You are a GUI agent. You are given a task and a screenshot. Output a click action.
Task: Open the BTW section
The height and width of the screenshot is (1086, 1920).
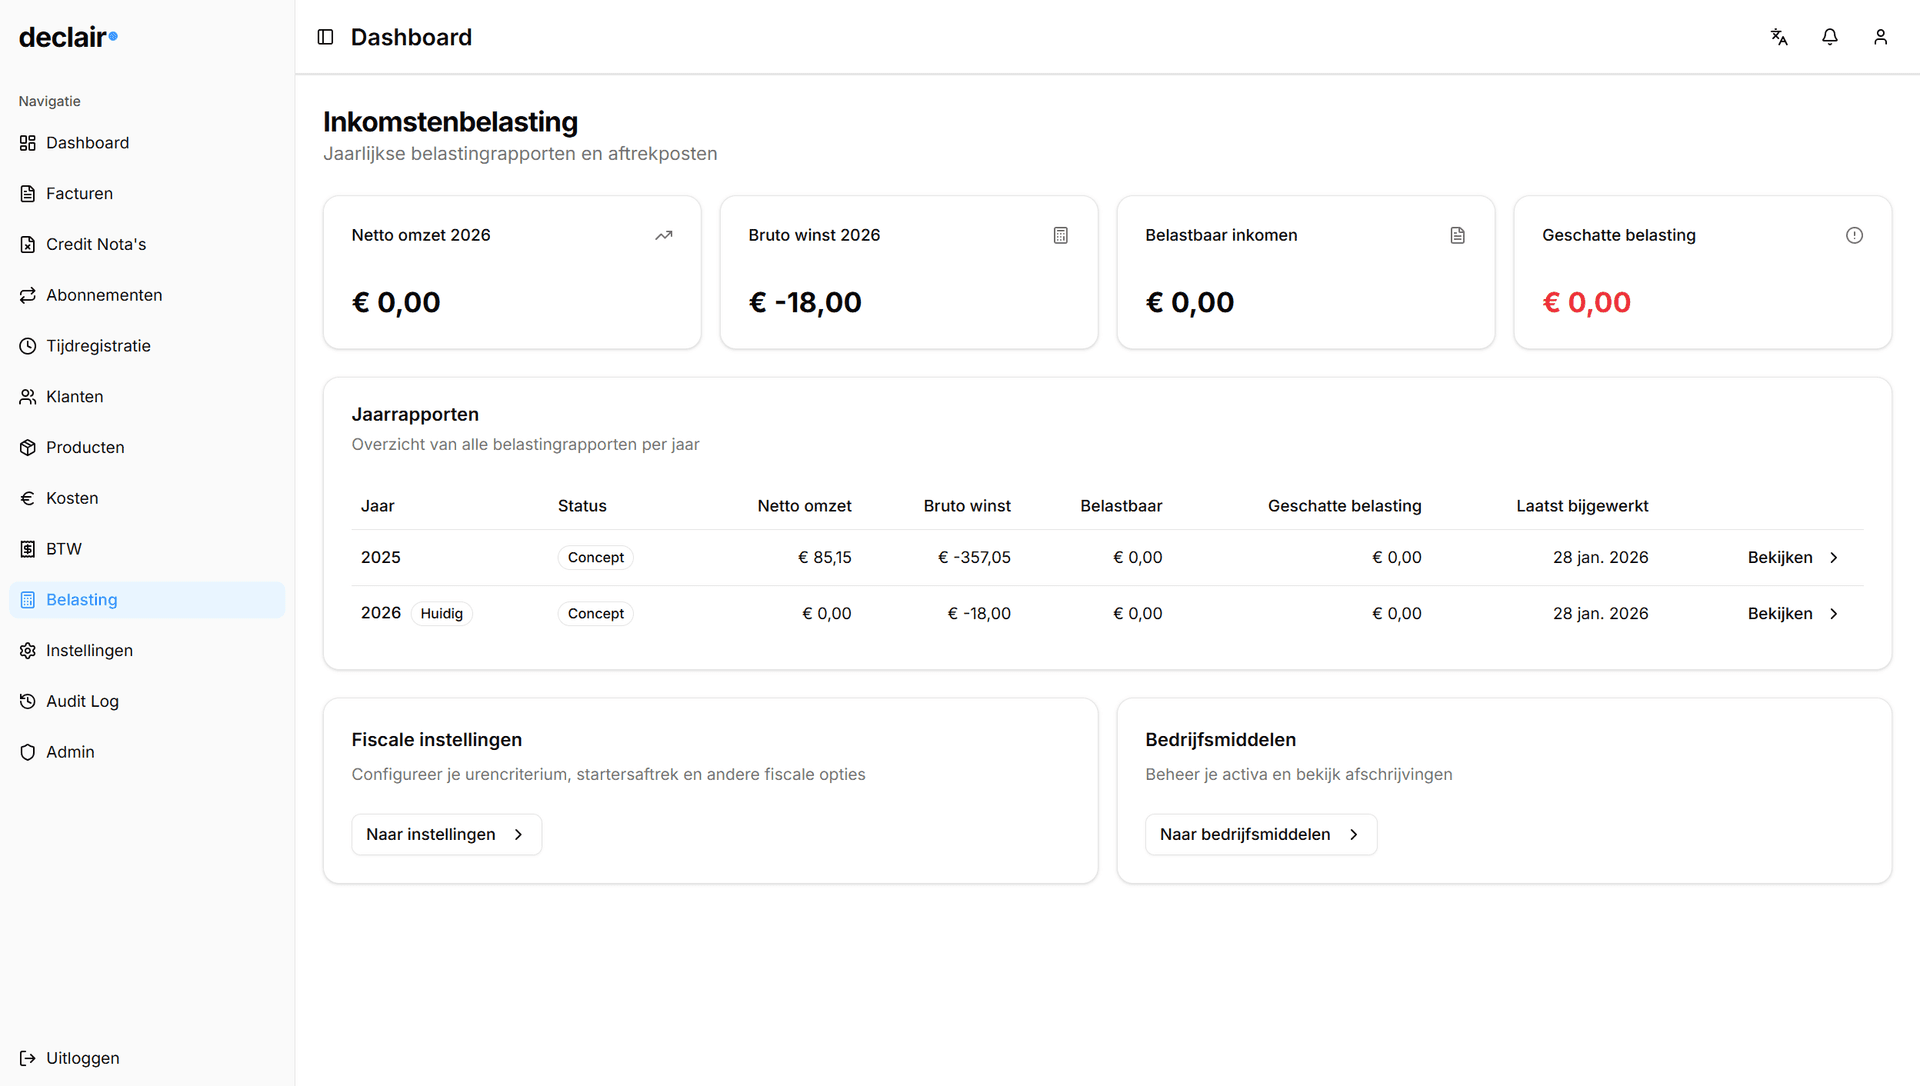(x=147, y=549)
